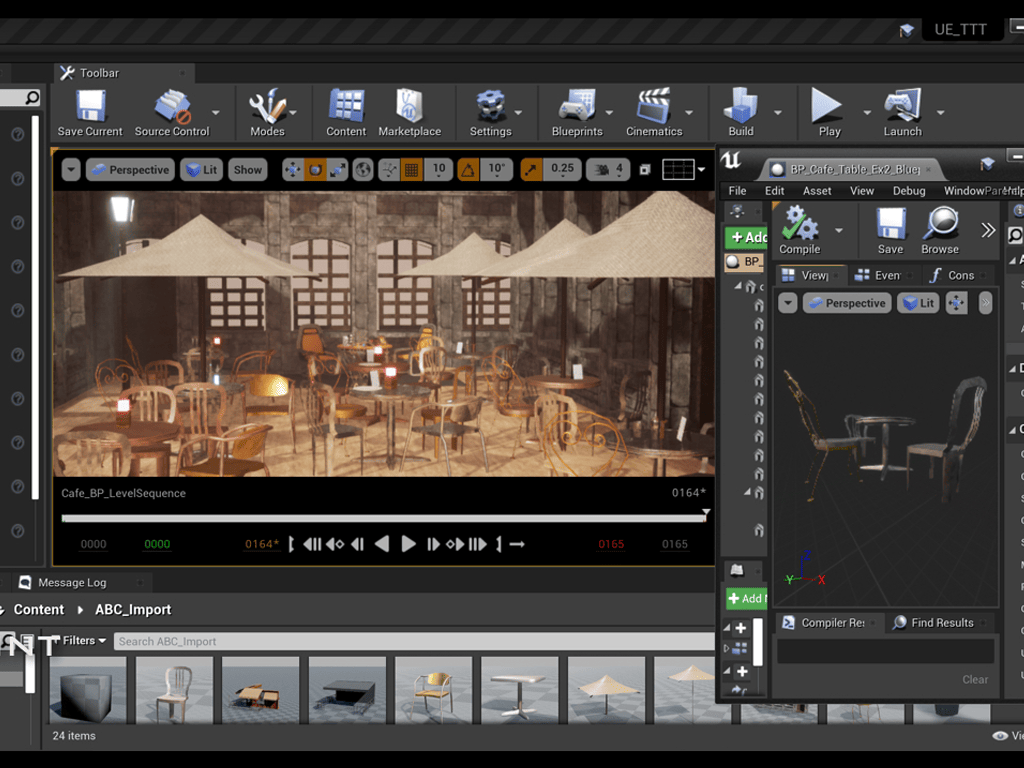Click Perspective button in the level viewport
This screenshot has width=1024, height=768.
(x=131, y=170)
